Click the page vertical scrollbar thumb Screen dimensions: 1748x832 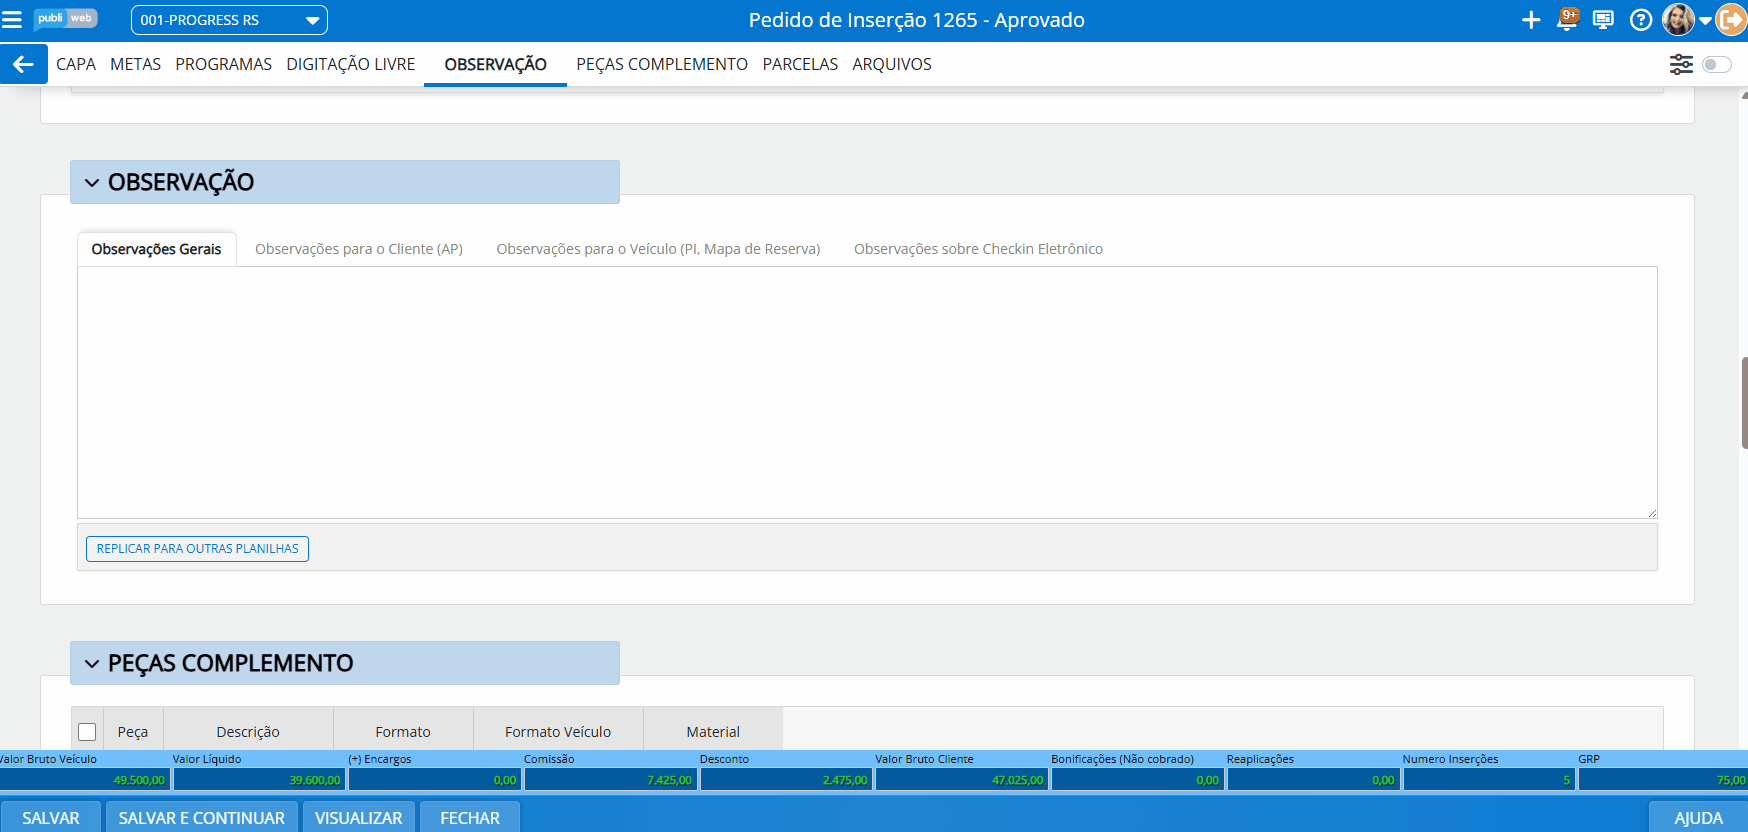[1744, 402]
